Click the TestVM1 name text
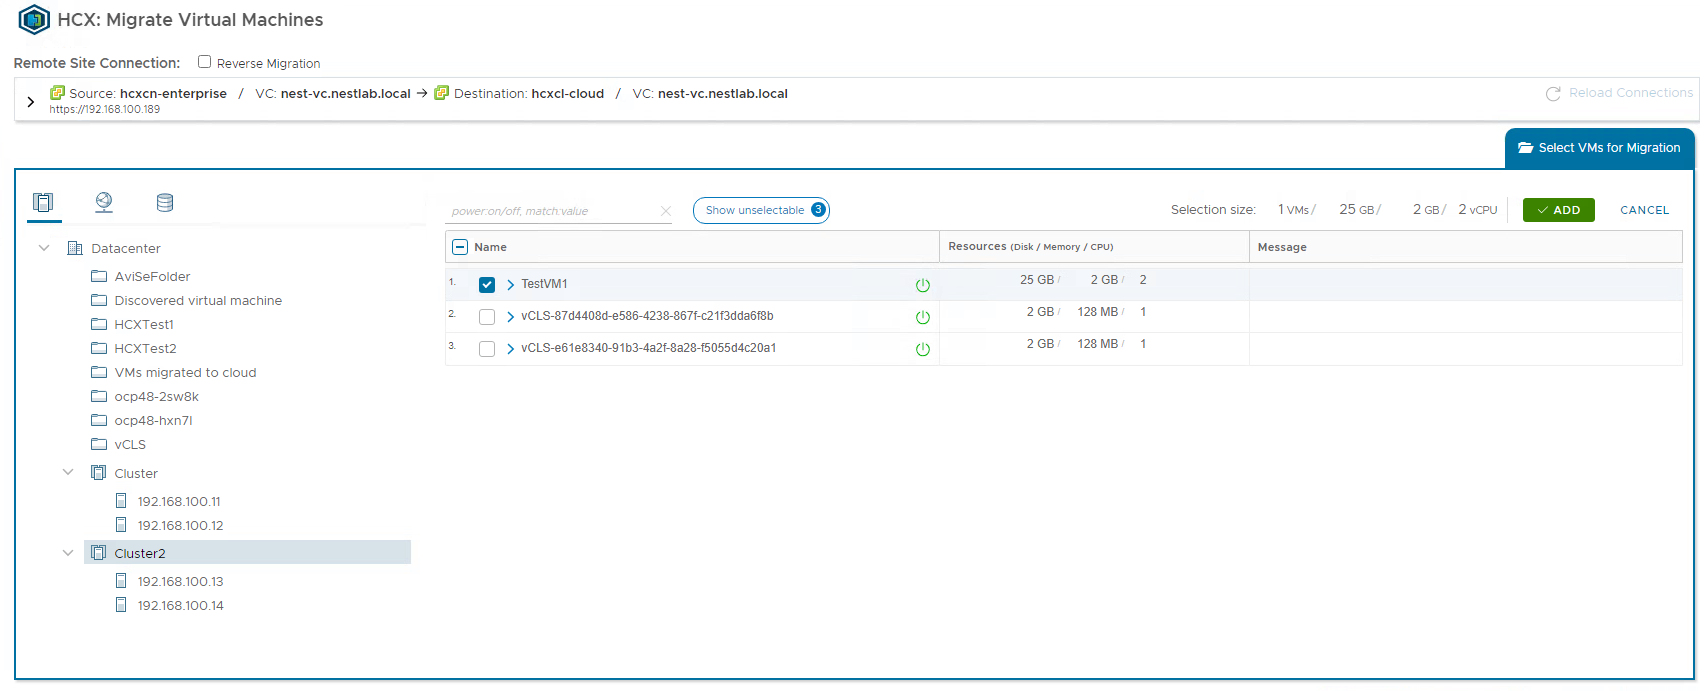 [x=544, y=284]
